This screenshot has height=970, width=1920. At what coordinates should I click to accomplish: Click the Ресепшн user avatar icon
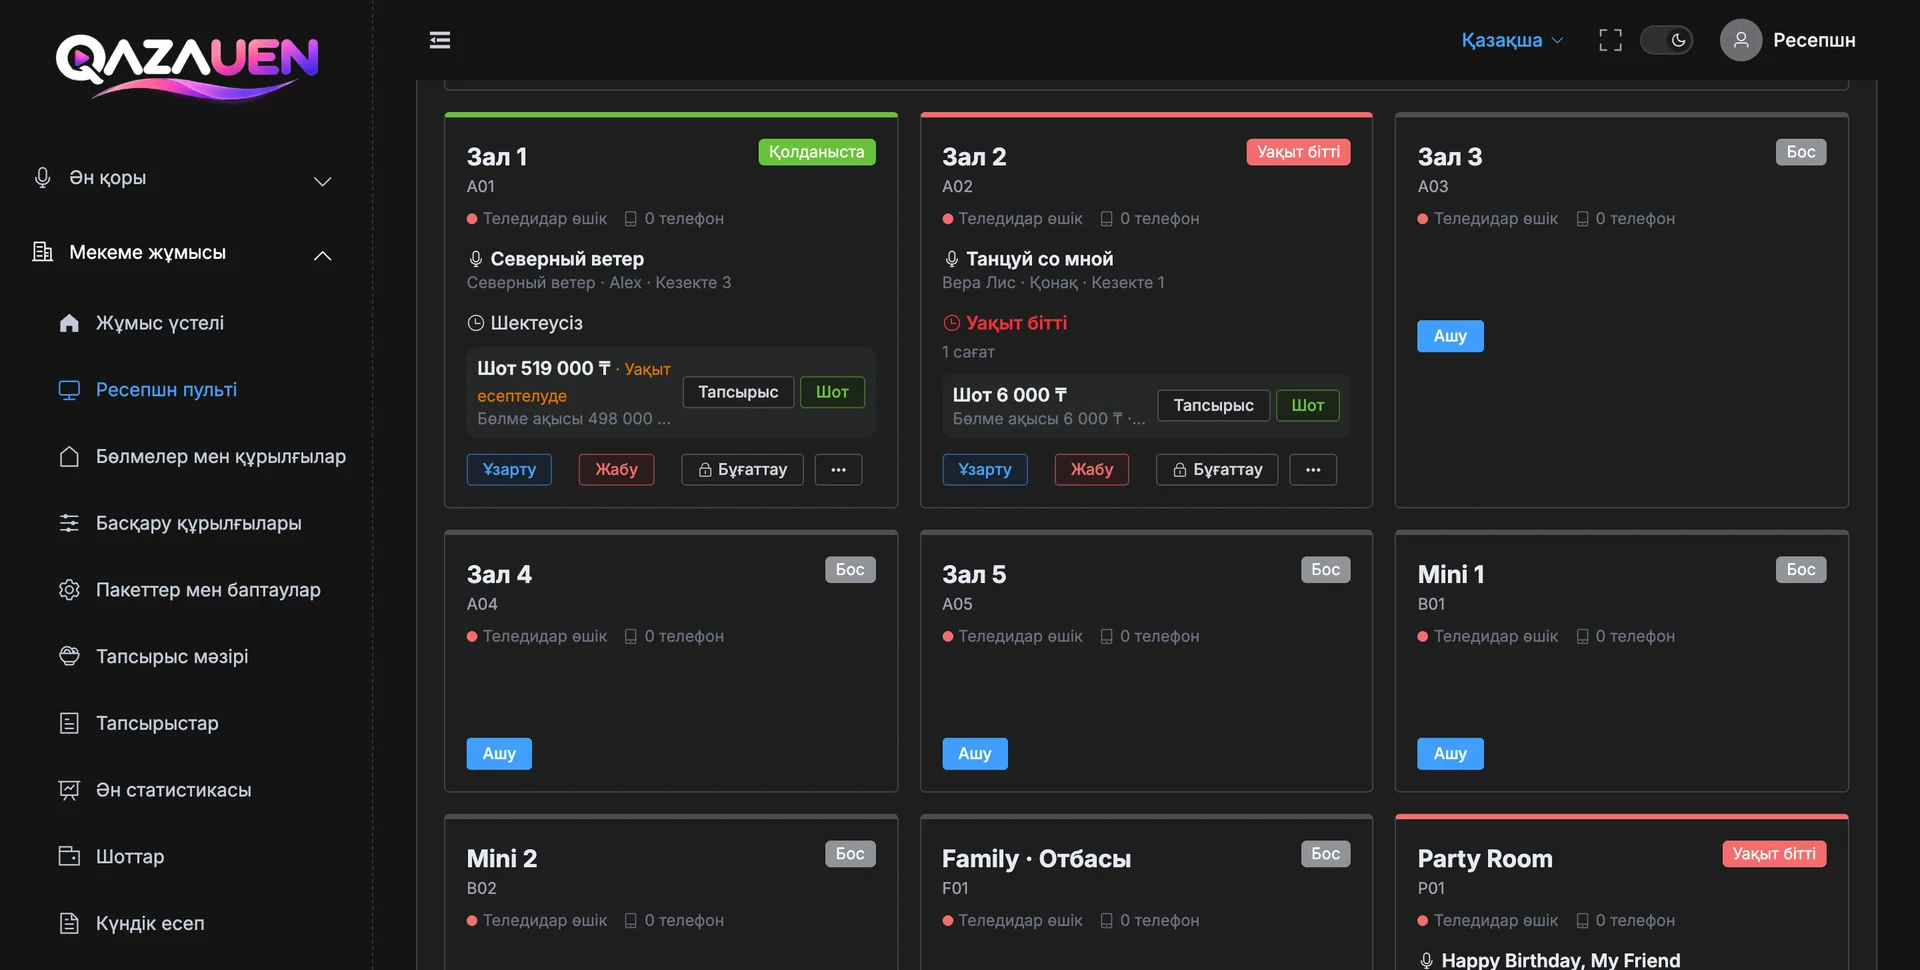point(1741,40)
